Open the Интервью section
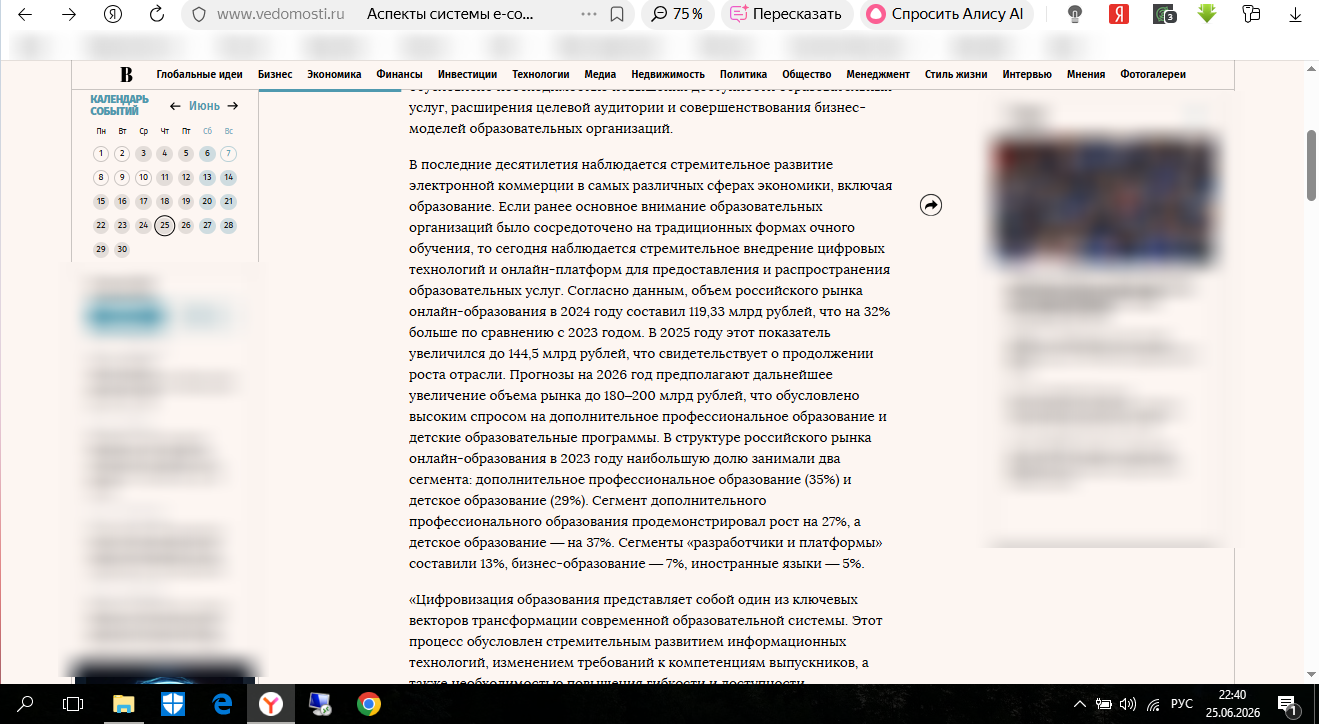The width and height of the screenshot is (1319, 724). tap(1027, 74)
